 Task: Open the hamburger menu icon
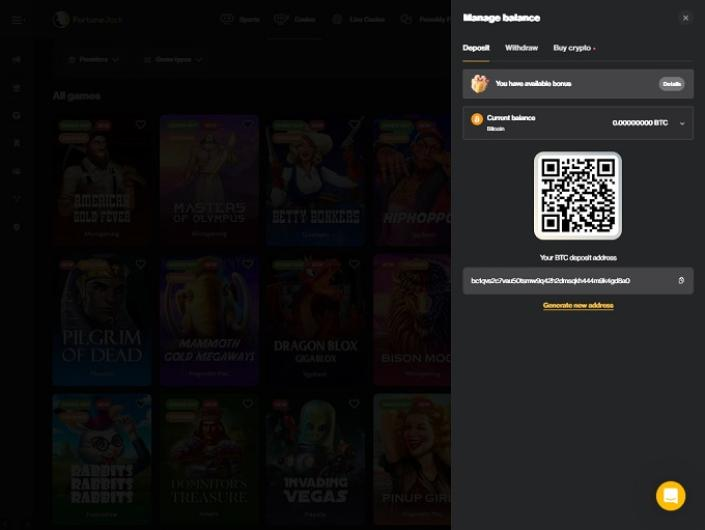pos(17,20)
